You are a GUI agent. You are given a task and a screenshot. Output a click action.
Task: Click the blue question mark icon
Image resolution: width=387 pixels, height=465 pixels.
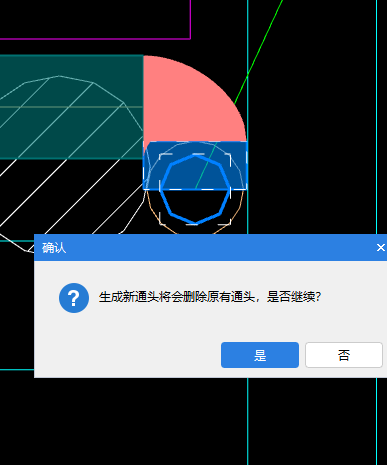coord(74,298)
